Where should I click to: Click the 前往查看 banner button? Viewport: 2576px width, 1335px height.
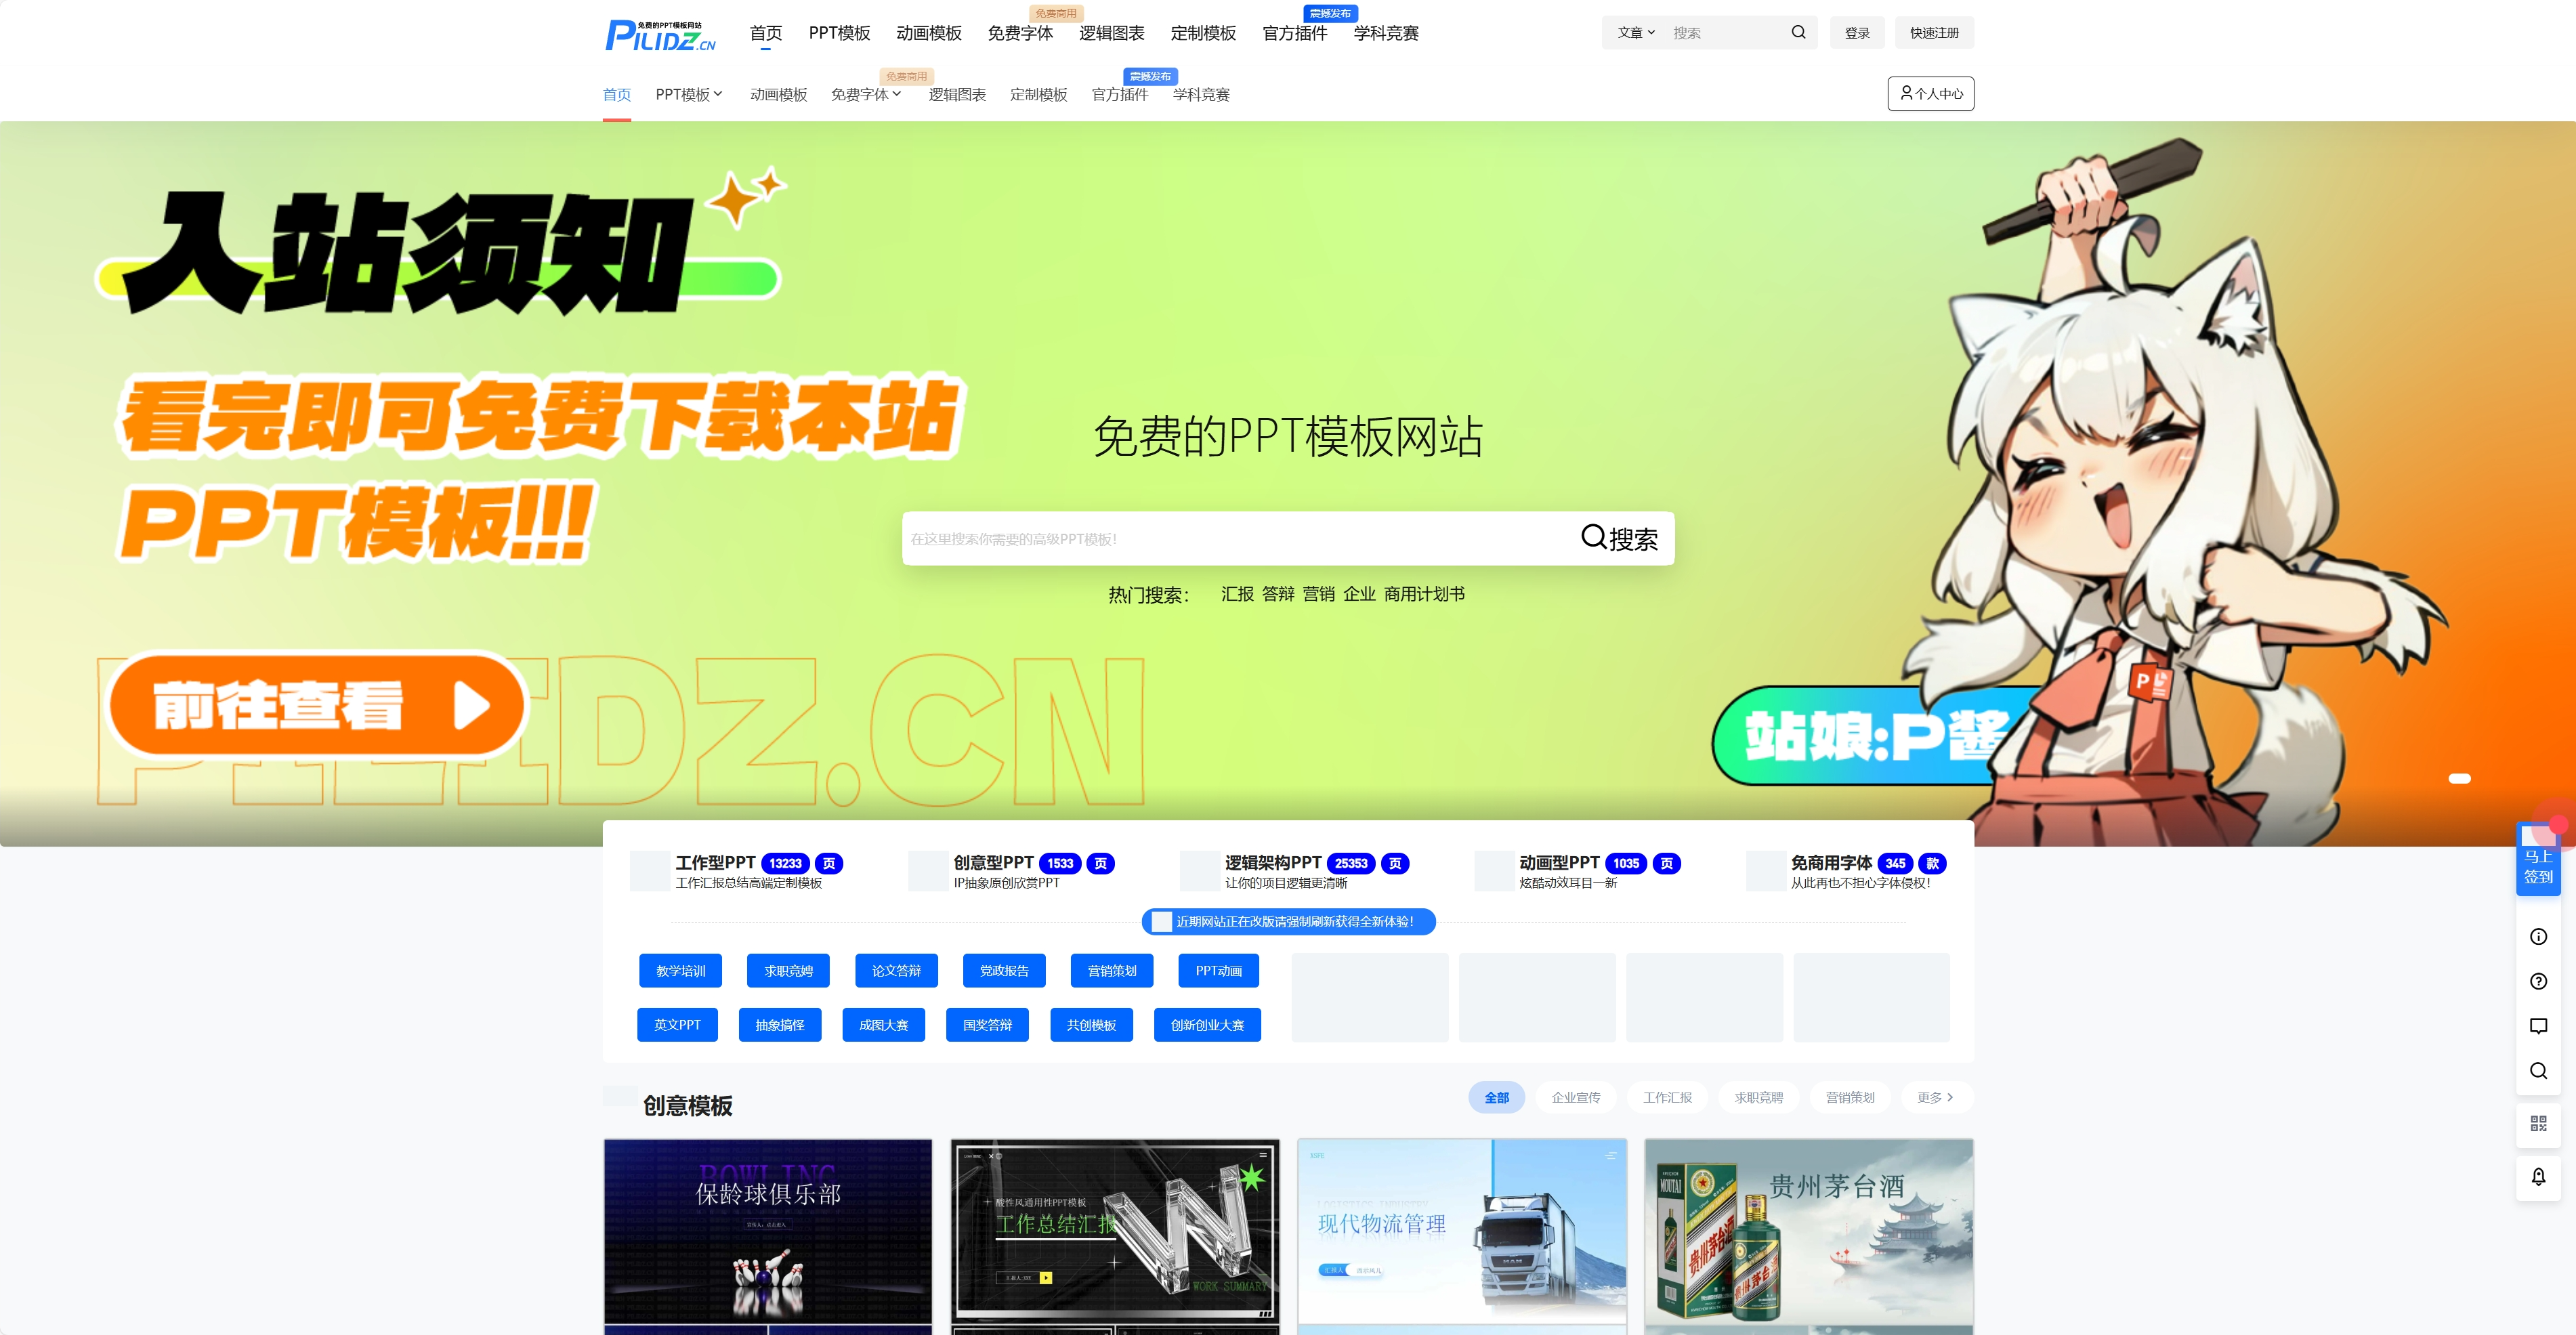tap(318, 706)
